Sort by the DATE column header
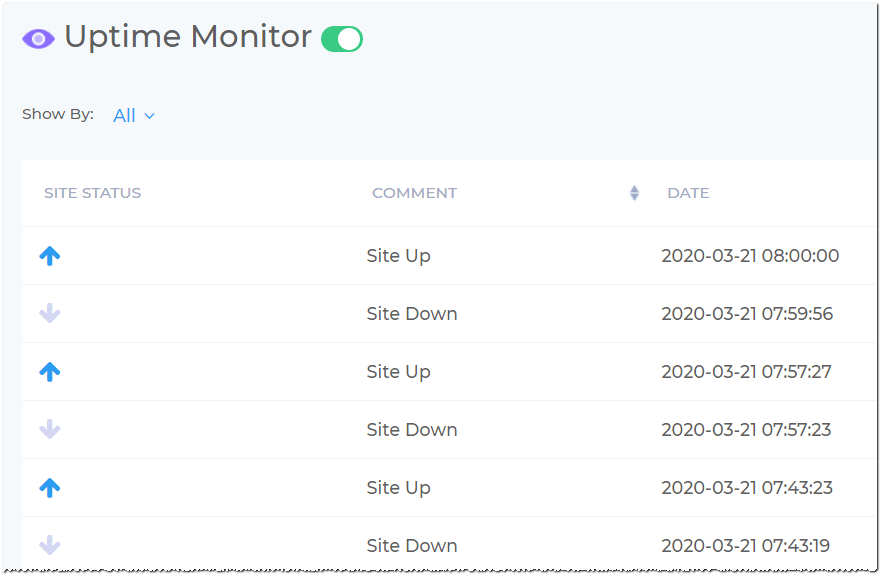Image resolution: width=881 pixels, height=581 pixels. pos(688,193)
